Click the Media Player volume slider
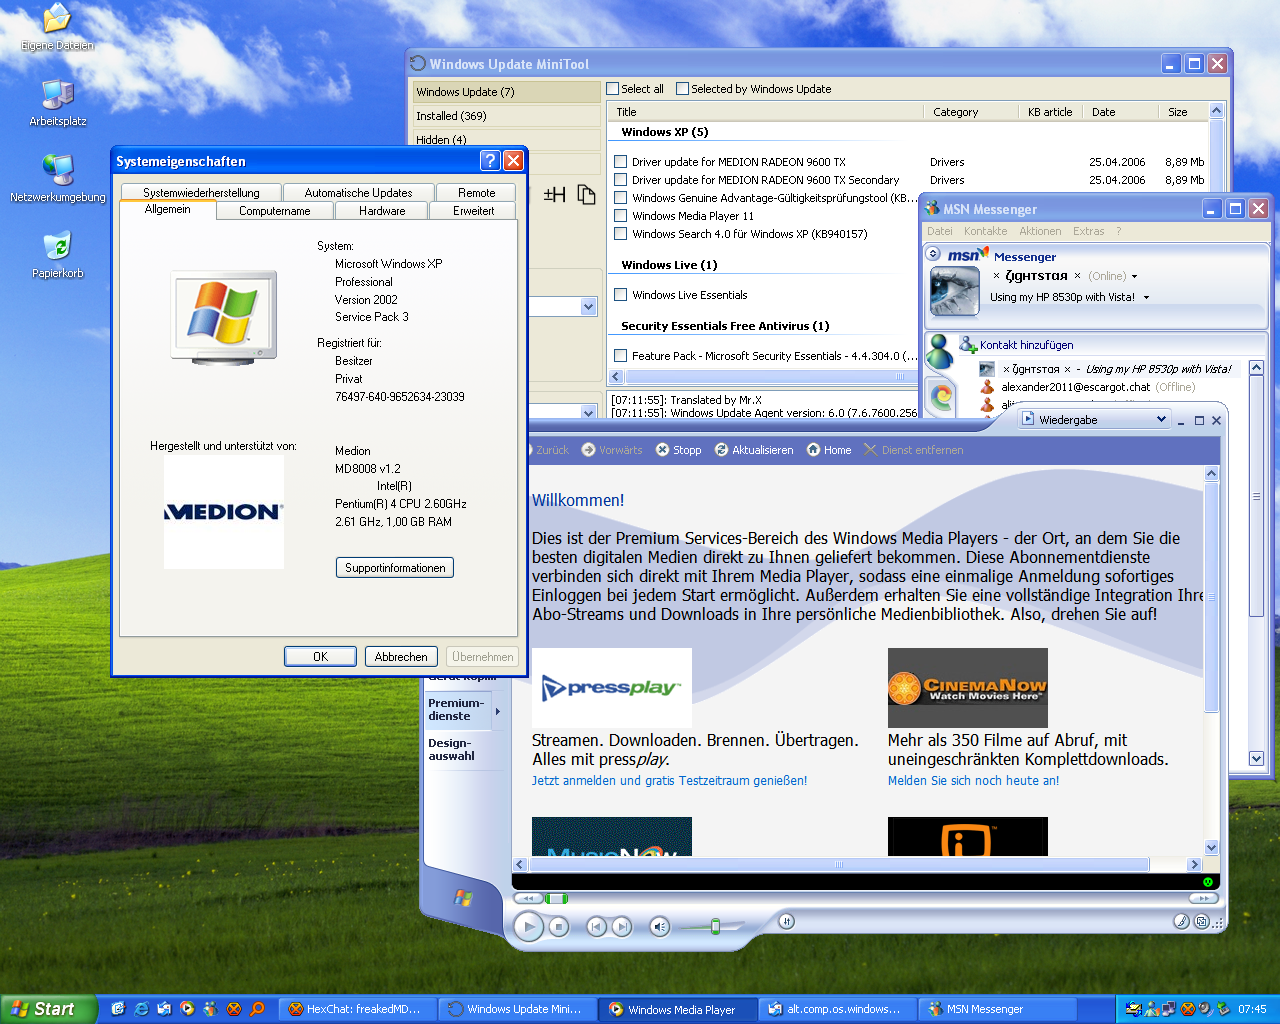 (x=714, y=927)
